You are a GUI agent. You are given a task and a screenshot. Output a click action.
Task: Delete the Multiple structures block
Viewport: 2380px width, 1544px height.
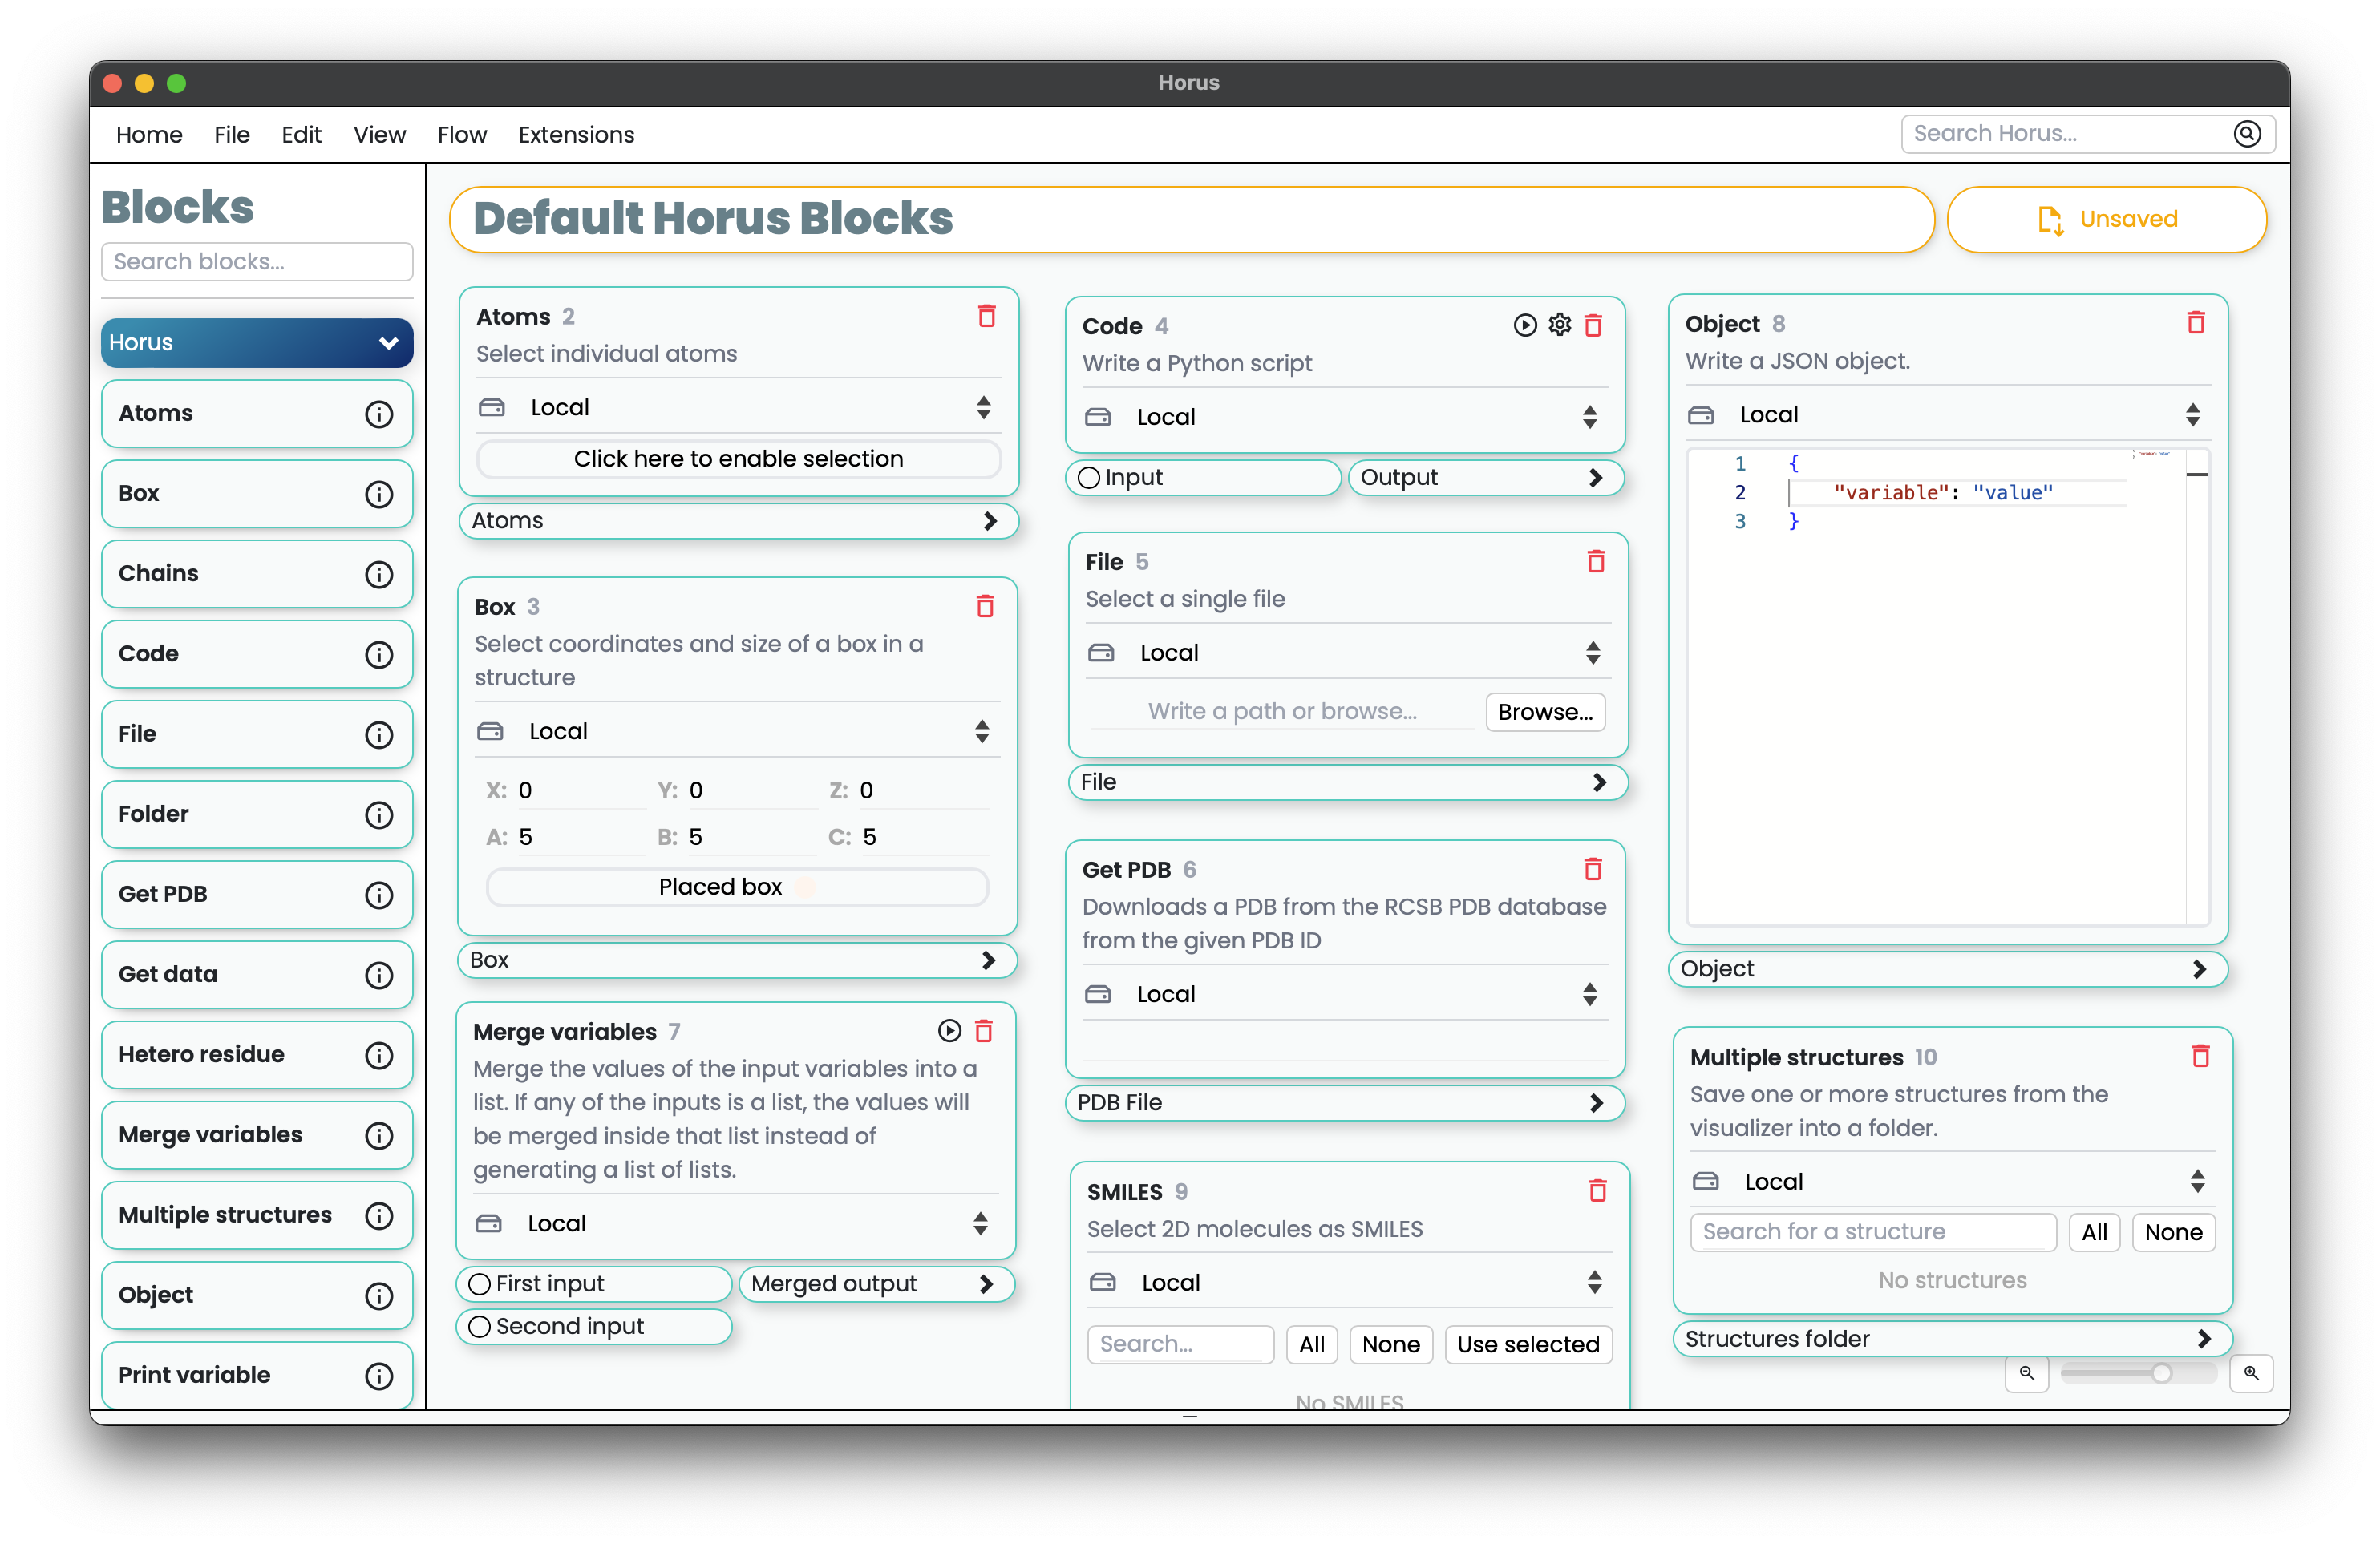pos(2200,1057)
